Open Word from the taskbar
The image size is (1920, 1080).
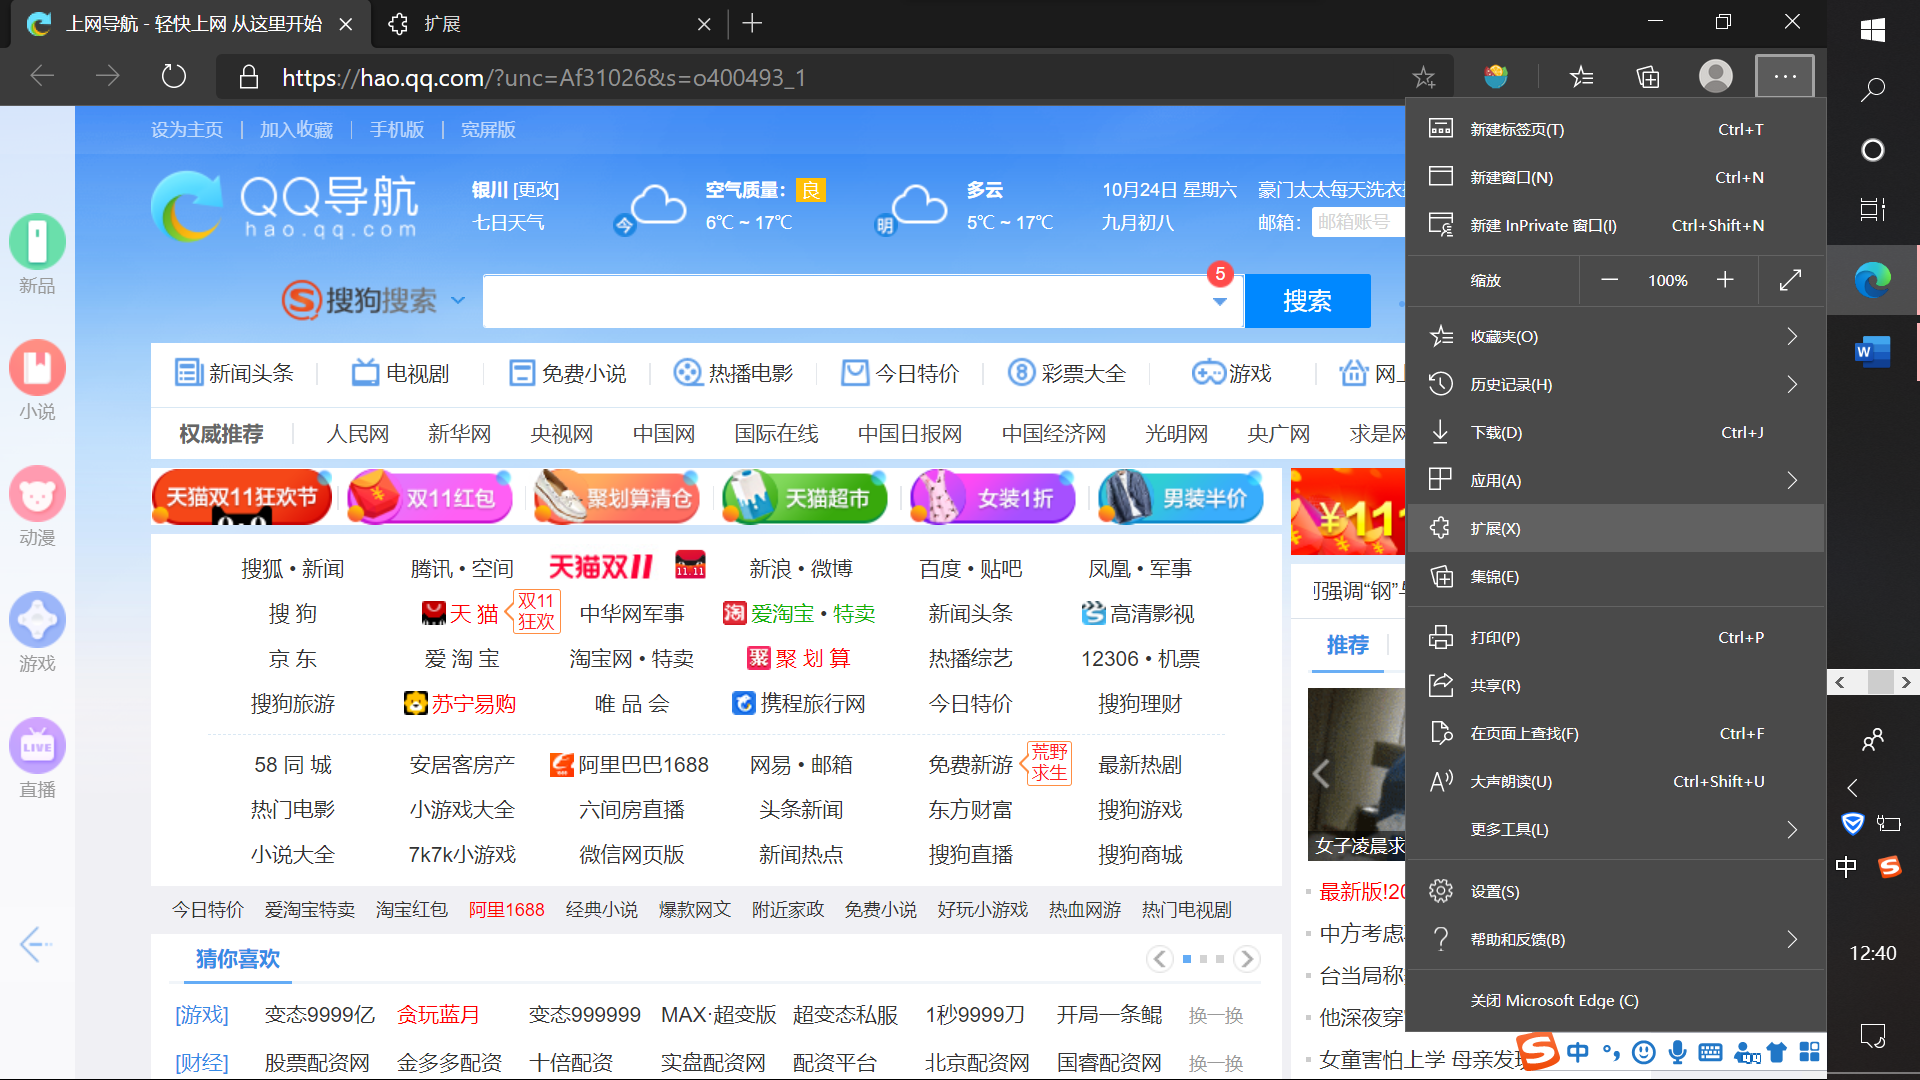tap(1873, 352)
